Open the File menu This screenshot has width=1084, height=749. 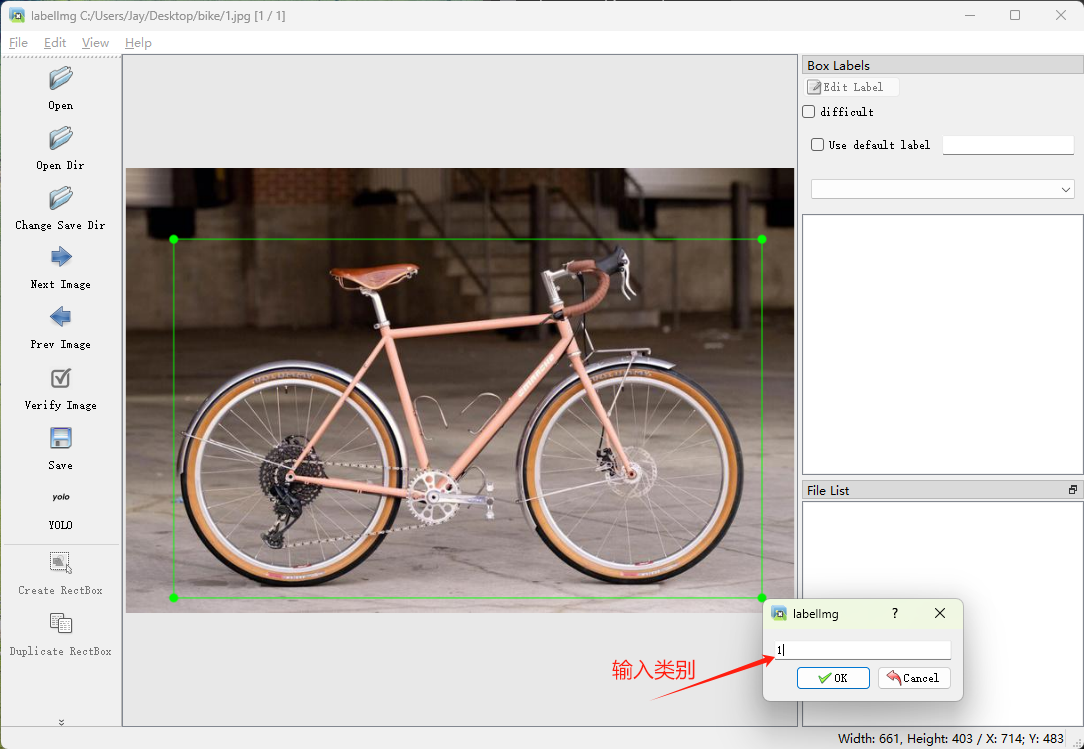(19, 43)
